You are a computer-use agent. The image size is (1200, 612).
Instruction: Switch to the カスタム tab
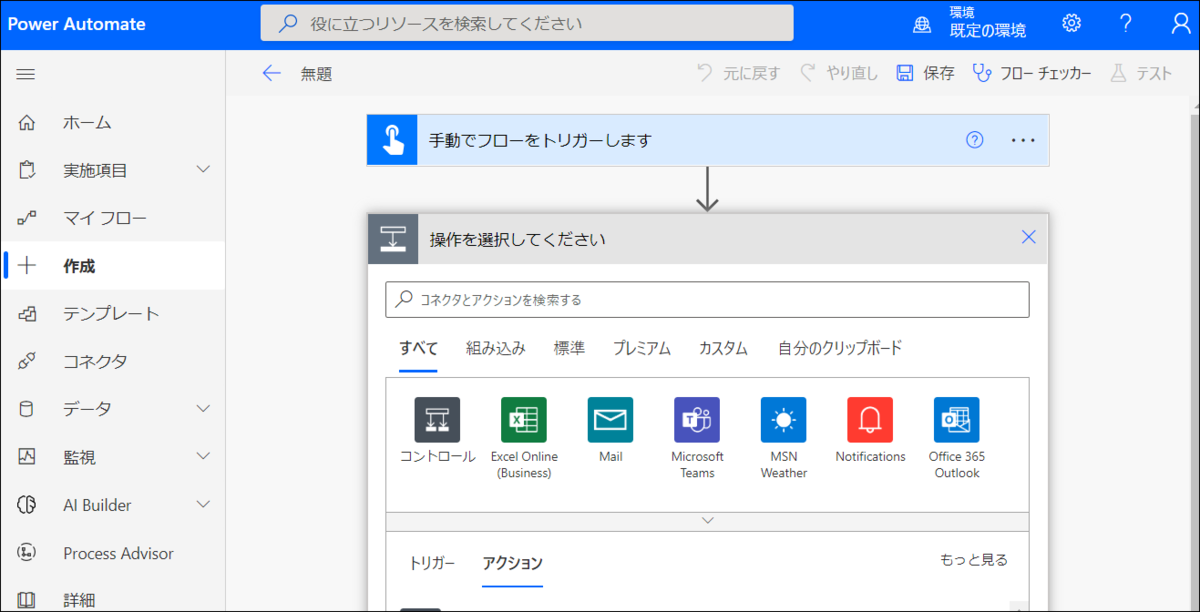pos(723,348)
